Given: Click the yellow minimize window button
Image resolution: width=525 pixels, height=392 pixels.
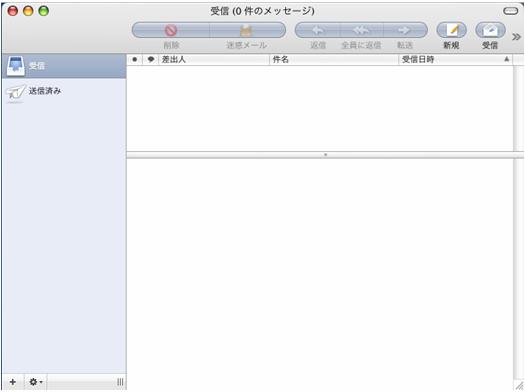Looking at the screenshot, I should (x=28, y=11).
